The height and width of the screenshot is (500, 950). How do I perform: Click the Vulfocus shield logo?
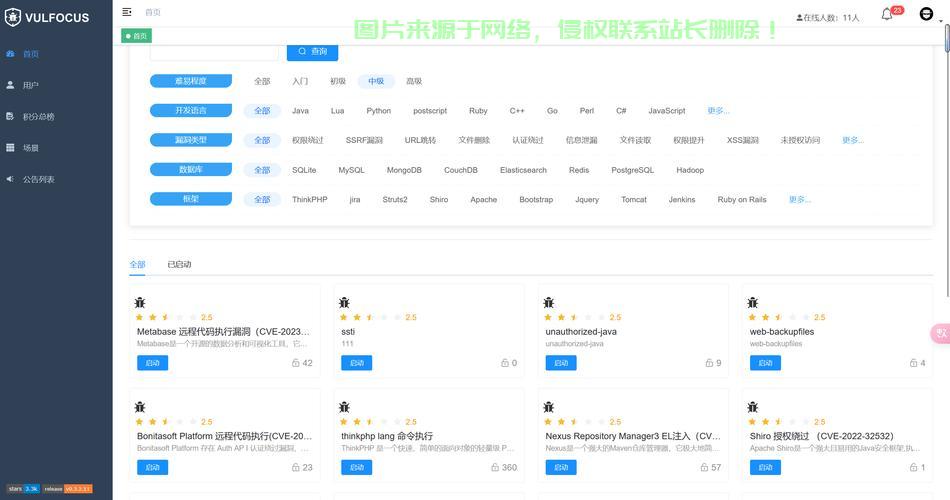13,18
